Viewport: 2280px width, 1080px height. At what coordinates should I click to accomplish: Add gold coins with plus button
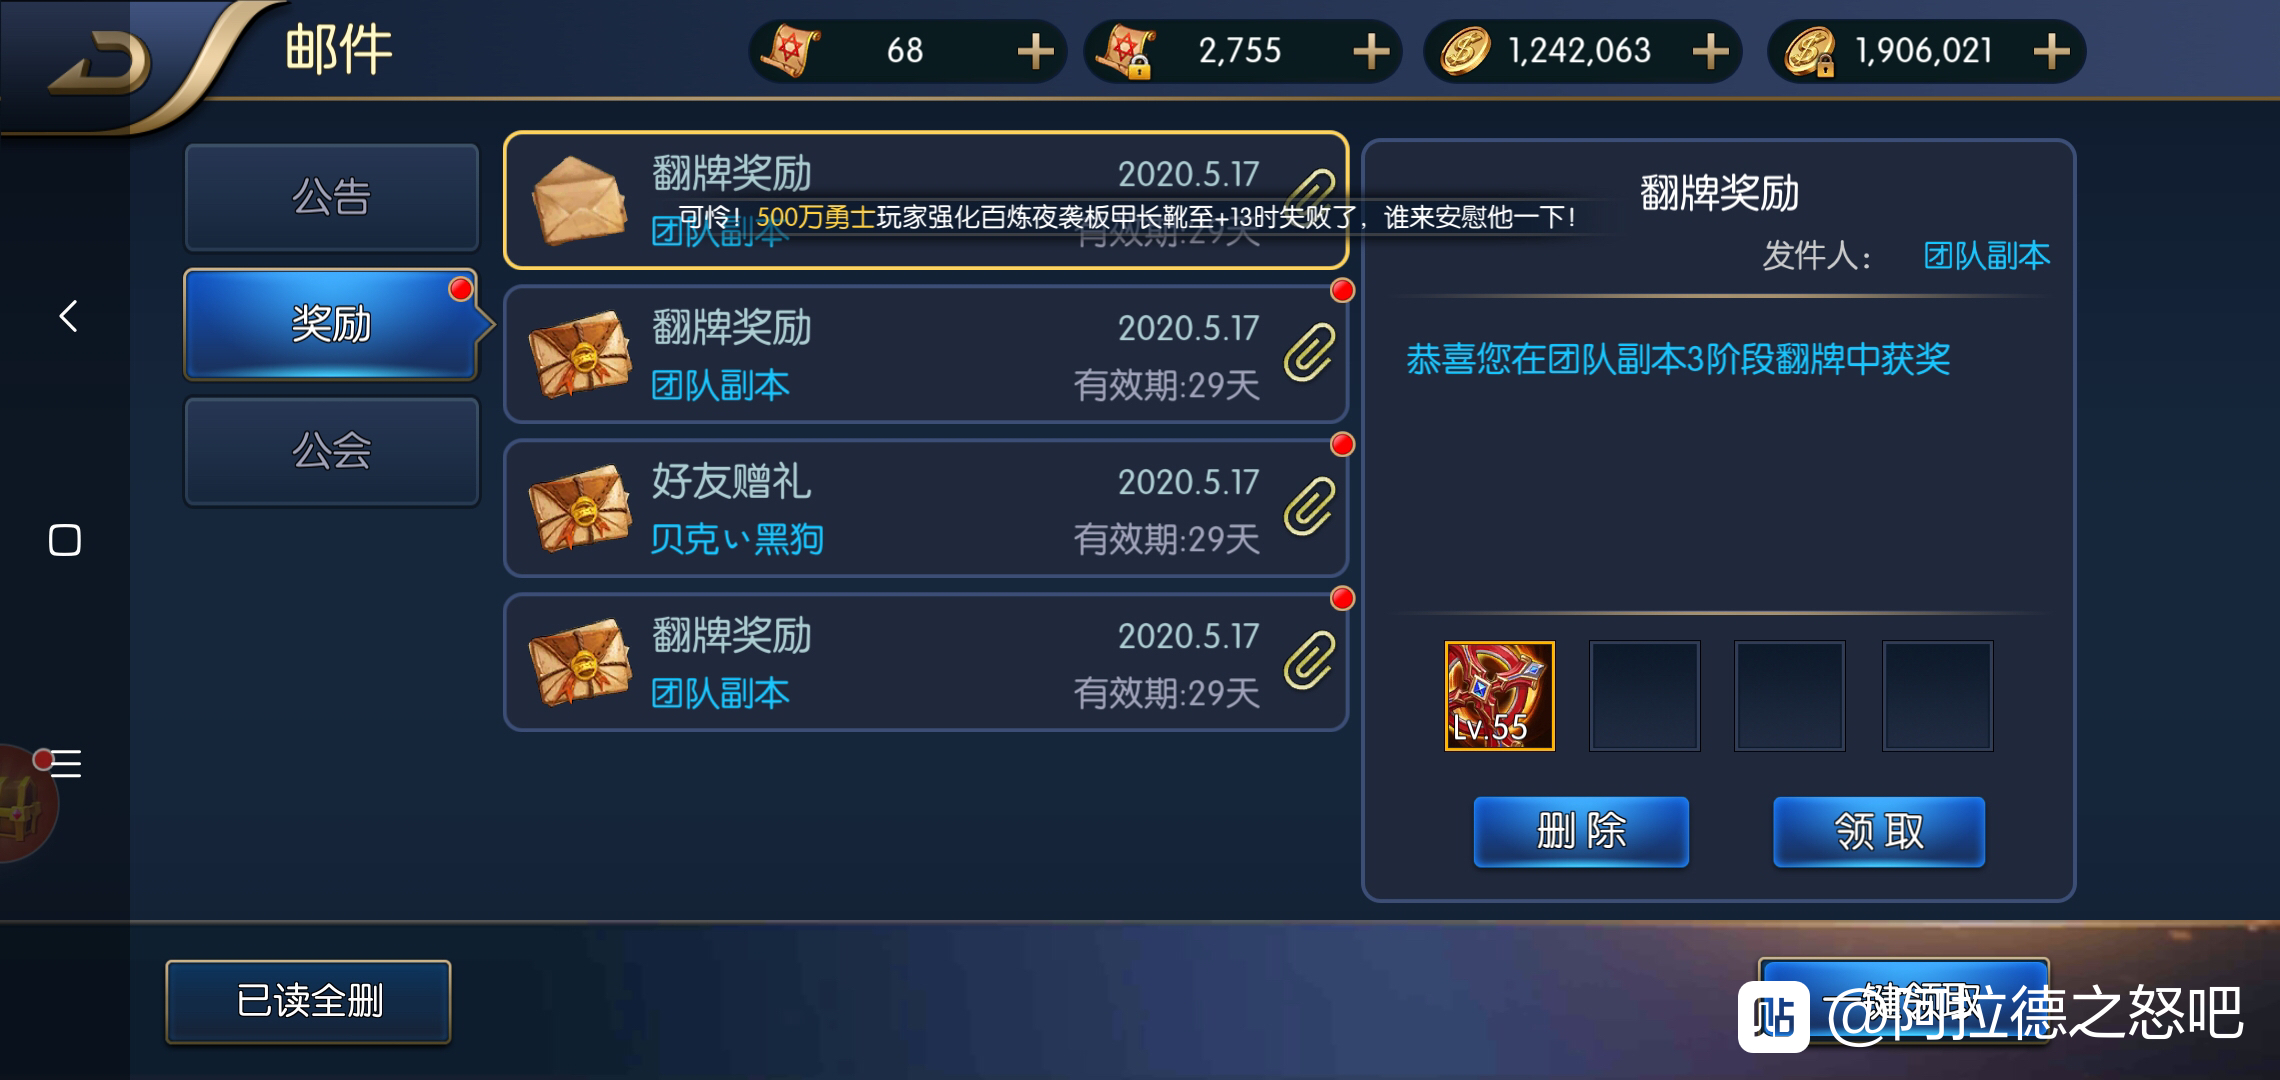tap(1711, 51)
